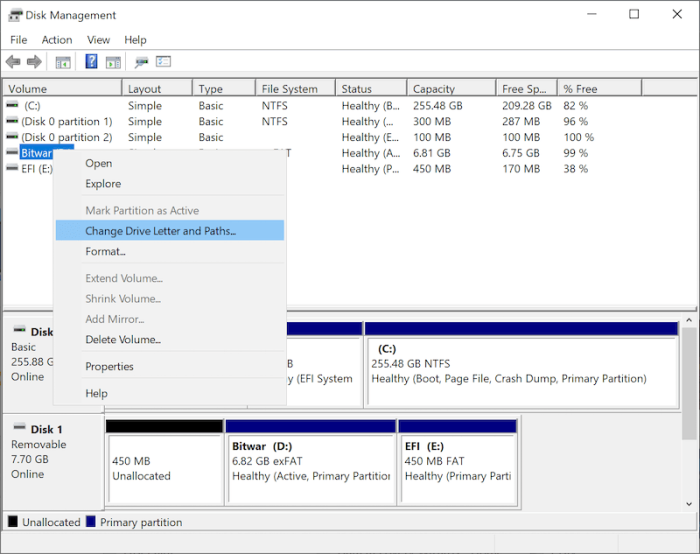The image size is (700, 554).
Task: Click the Disk Management title bar icon
Action: pyautogui.click(x=15, y=15)
